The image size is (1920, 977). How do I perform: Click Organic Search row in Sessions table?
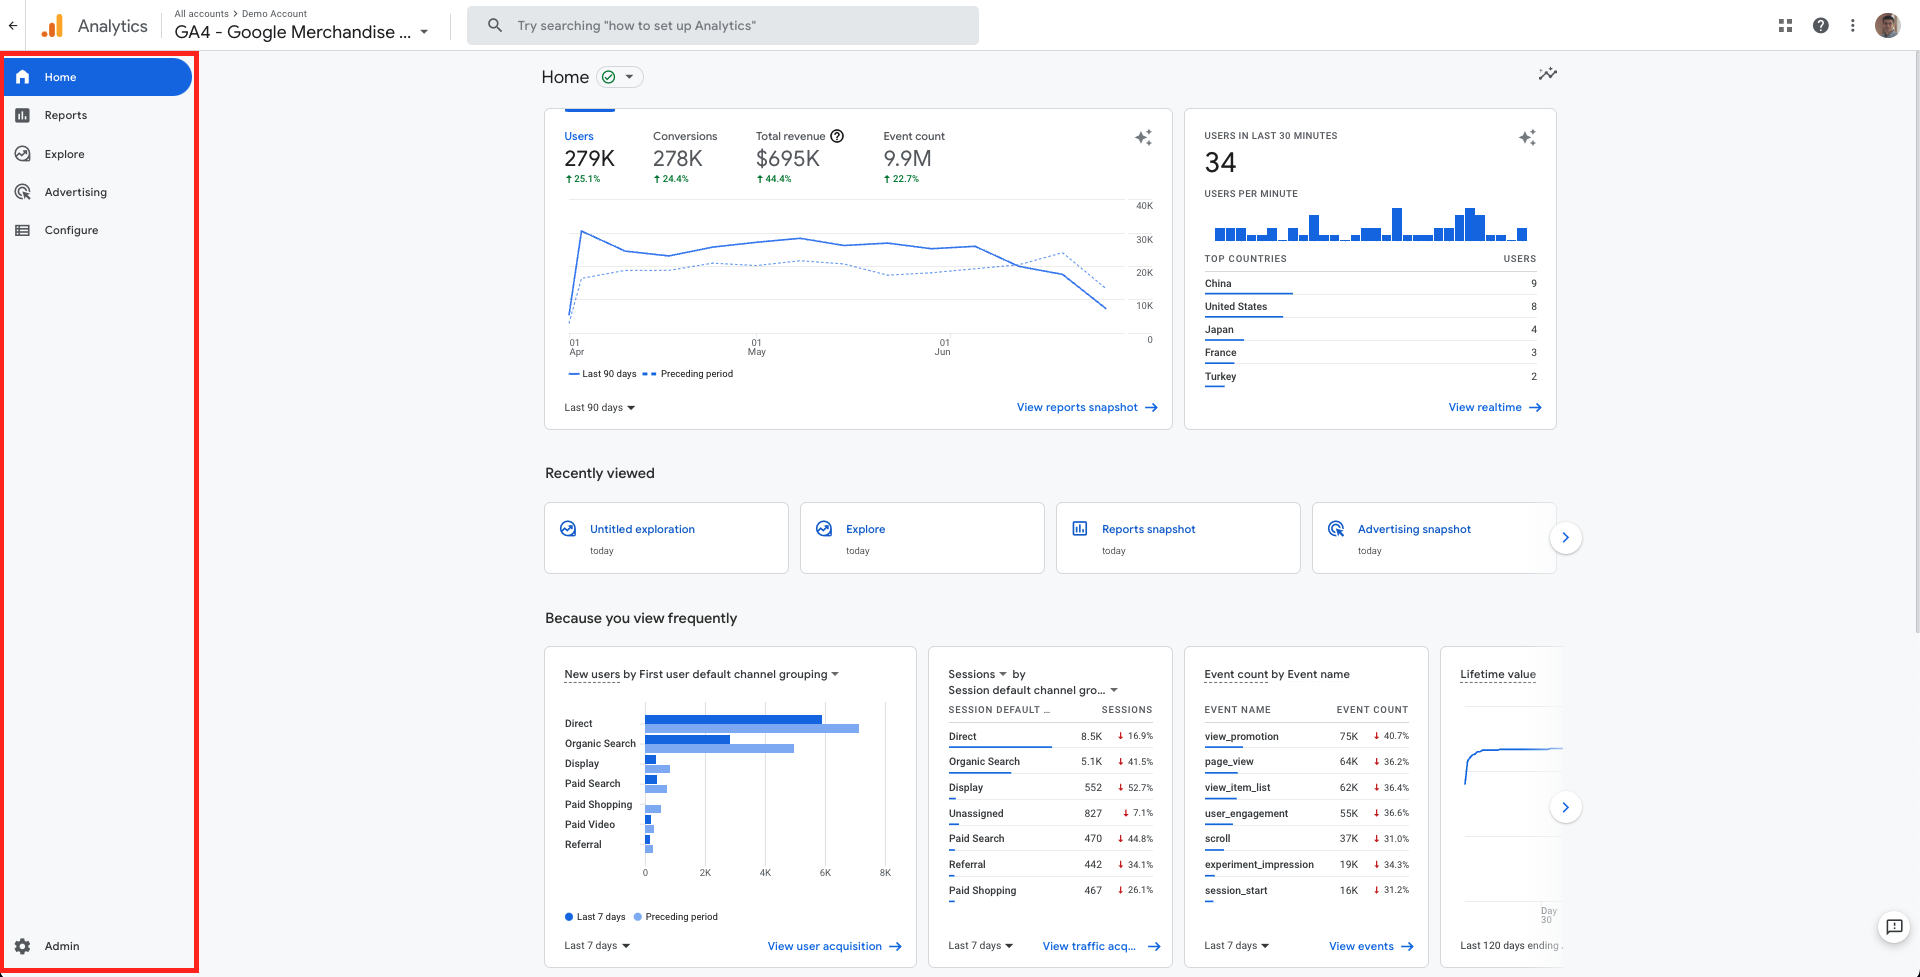click(1050, 762)
